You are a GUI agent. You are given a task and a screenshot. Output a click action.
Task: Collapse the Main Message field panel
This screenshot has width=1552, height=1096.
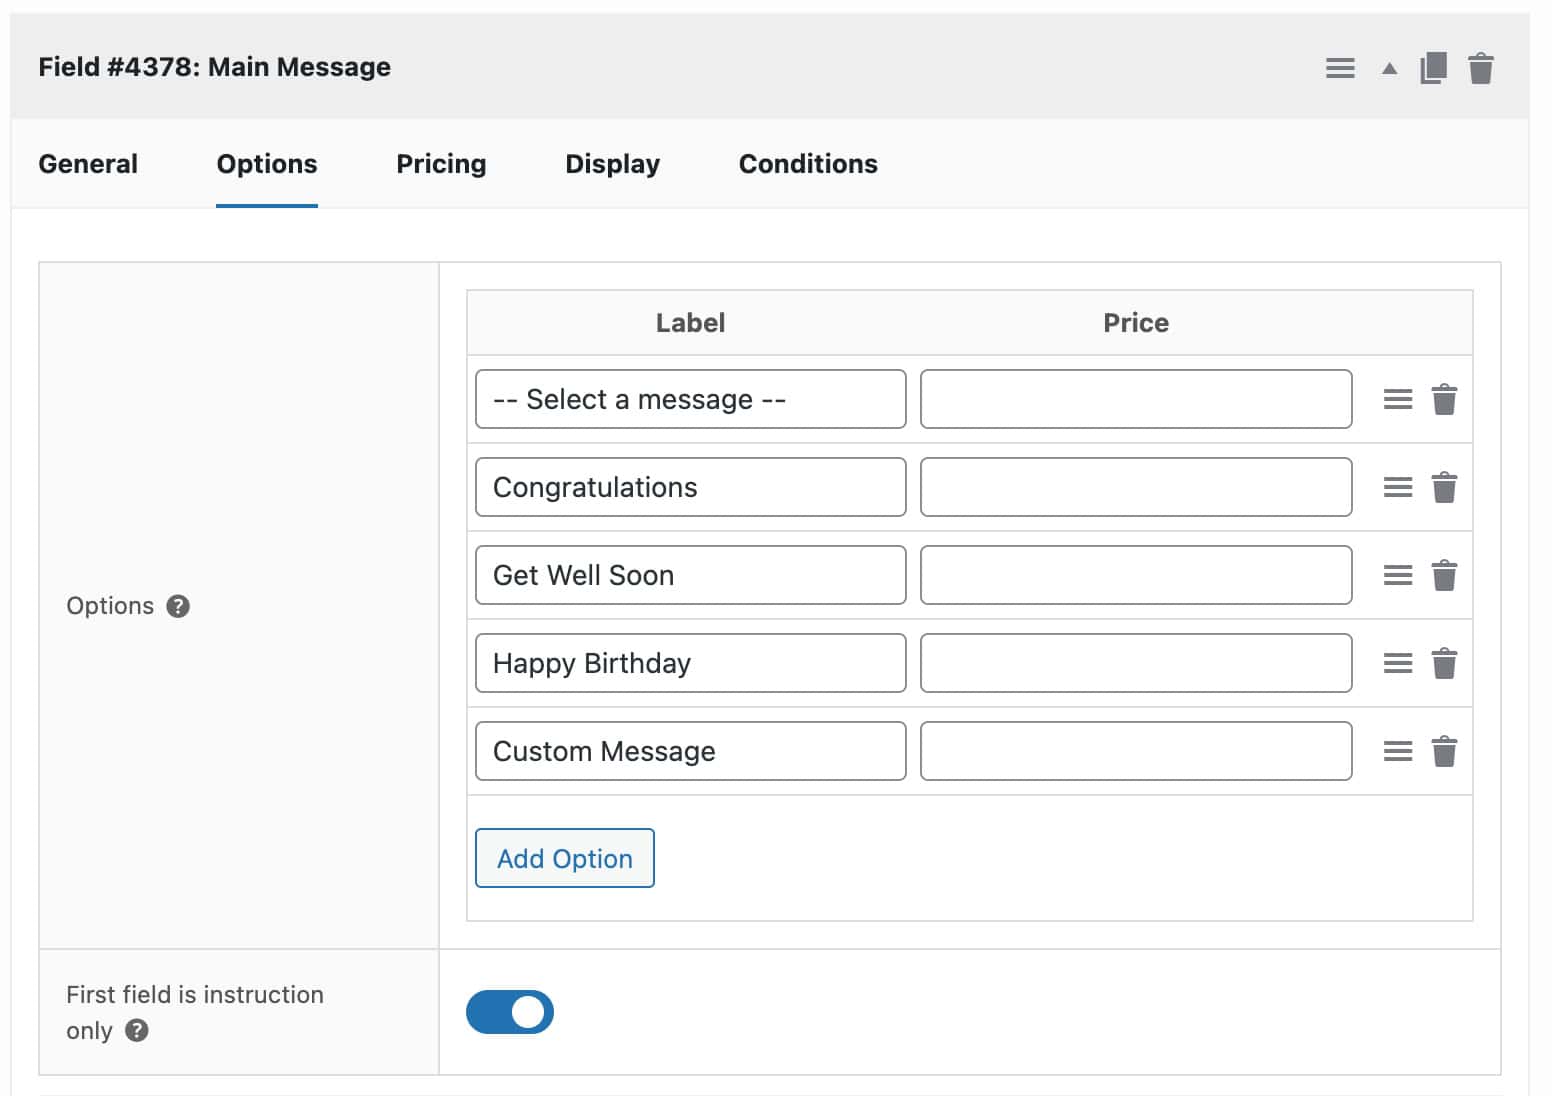pos(1388,68)
